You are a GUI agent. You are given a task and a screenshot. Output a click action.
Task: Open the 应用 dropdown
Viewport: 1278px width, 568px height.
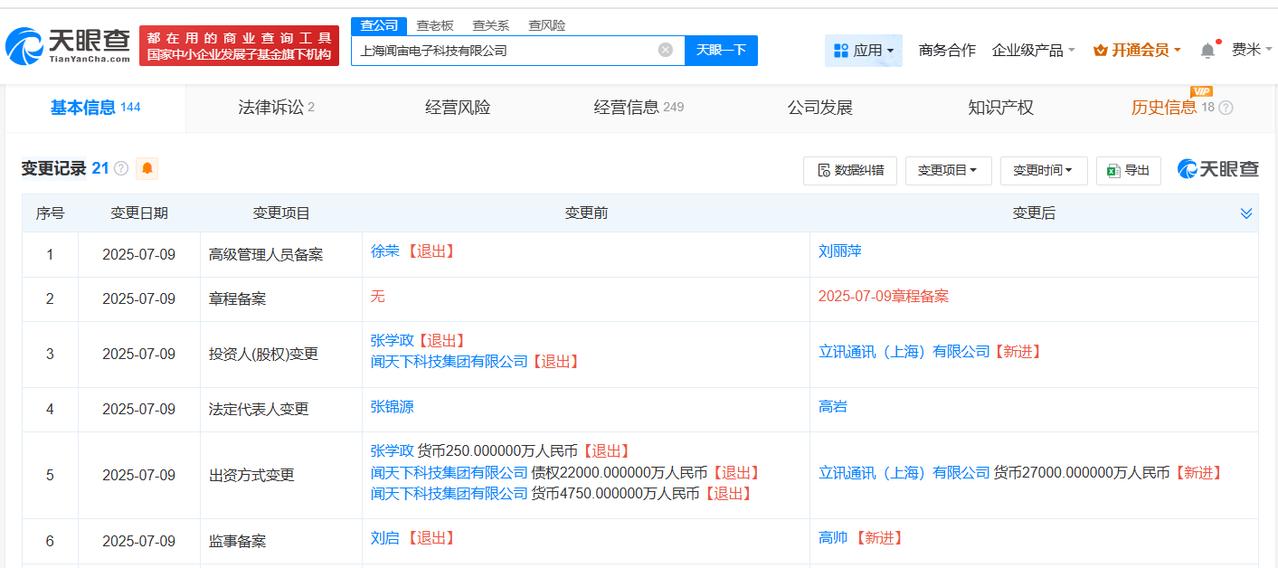pos(863,50)
